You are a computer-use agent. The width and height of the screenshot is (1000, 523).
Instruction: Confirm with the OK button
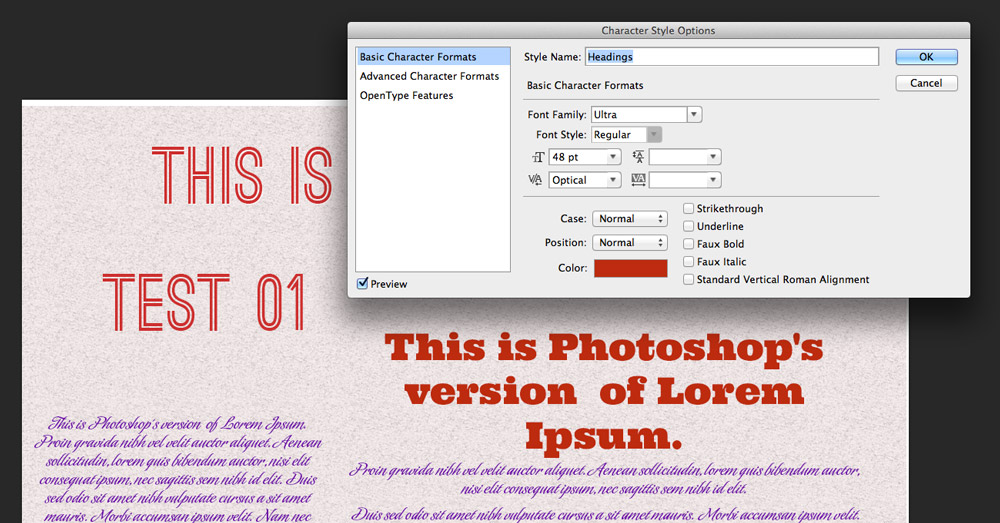pyautogui.click(x=926, y=57)
